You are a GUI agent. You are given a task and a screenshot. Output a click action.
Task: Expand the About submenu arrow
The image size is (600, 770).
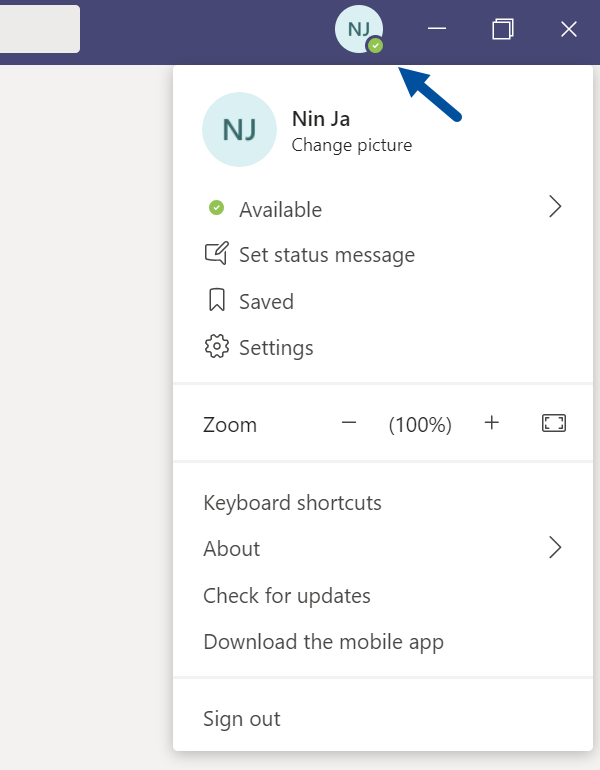[555, 548]
